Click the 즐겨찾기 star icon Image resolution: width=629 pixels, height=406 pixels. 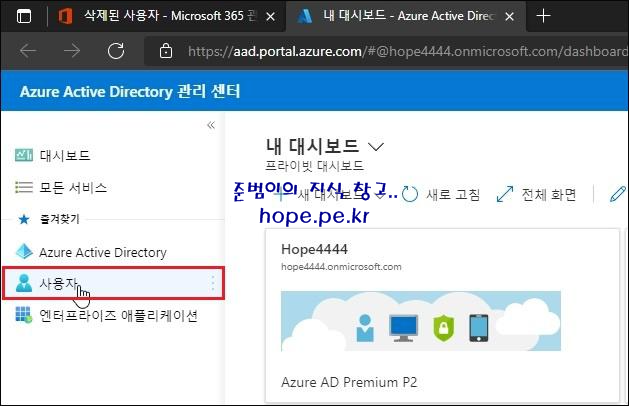(24, 219)
